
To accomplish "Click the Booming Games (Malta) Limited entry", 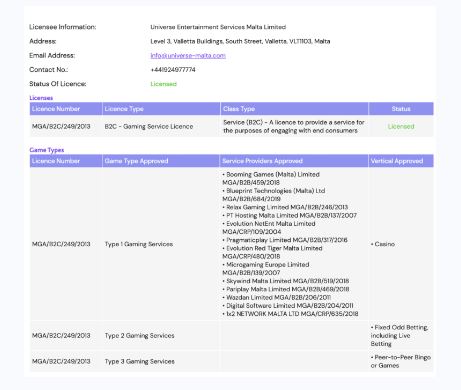I will 271,178.
